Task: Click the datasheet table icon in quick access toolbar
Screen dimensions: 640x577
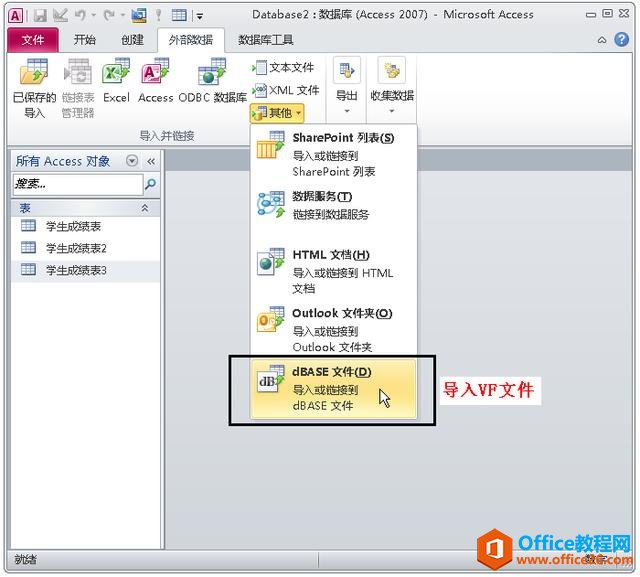Action: 179,16
